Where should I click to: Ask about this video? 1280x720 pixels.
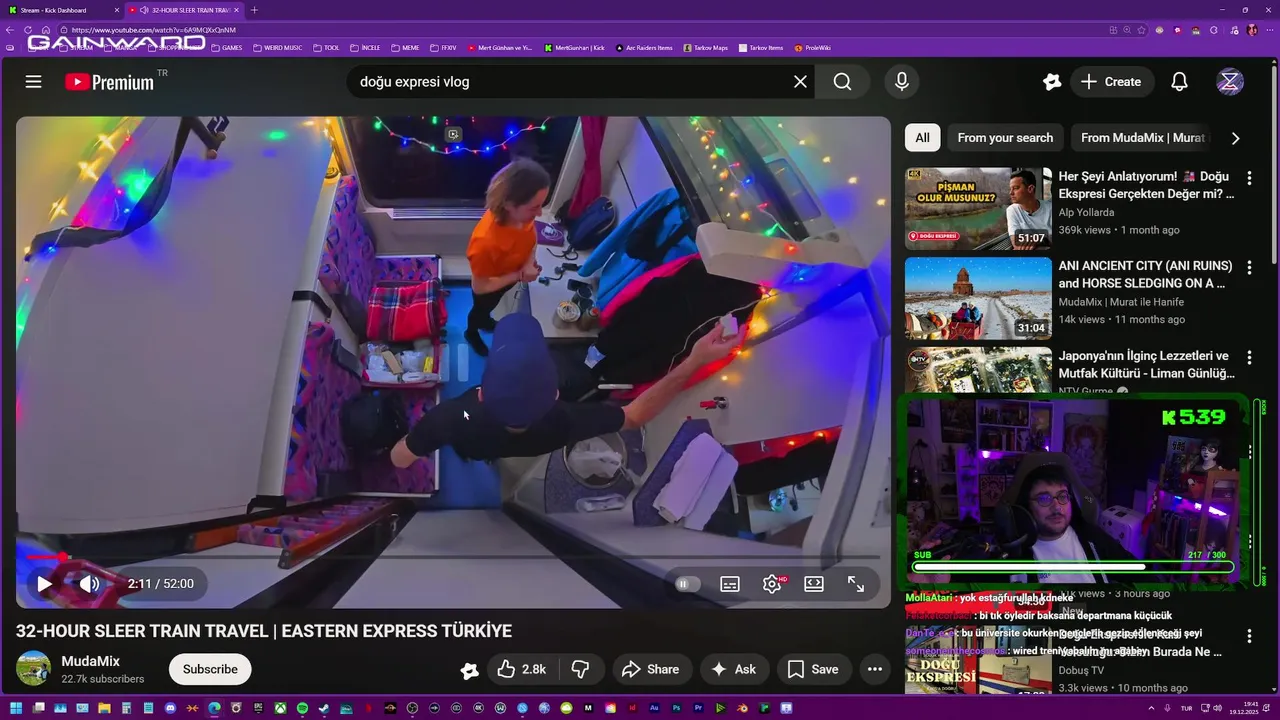click(733, 669)
